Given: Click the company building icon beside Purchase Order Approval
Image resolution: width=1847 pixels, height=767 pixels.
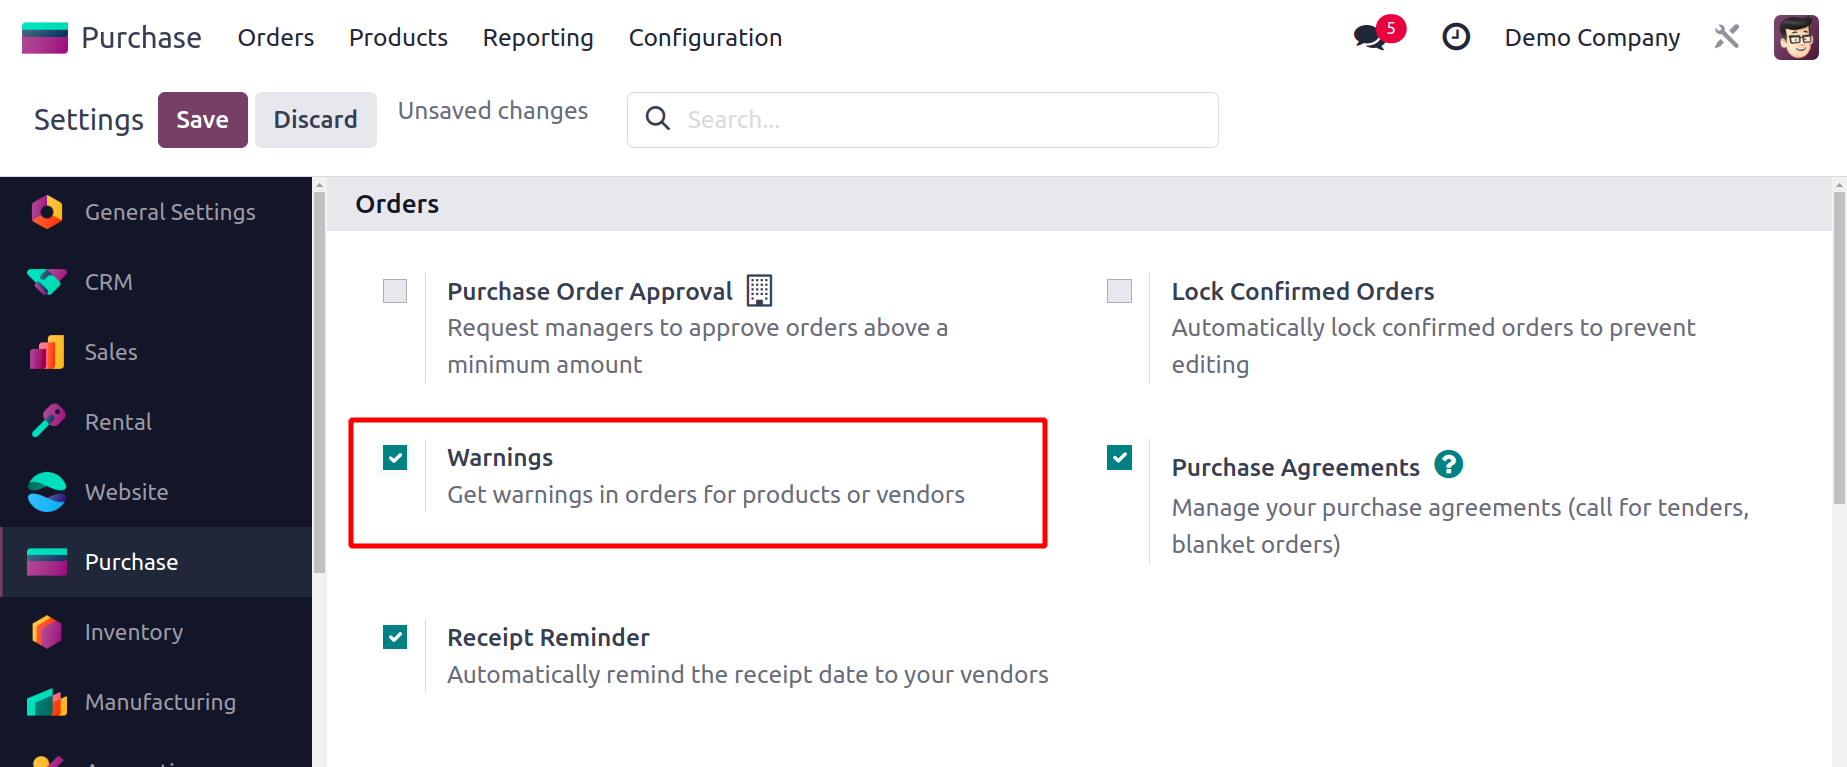Looking at the screenshot, I should [x=759, y=291].
